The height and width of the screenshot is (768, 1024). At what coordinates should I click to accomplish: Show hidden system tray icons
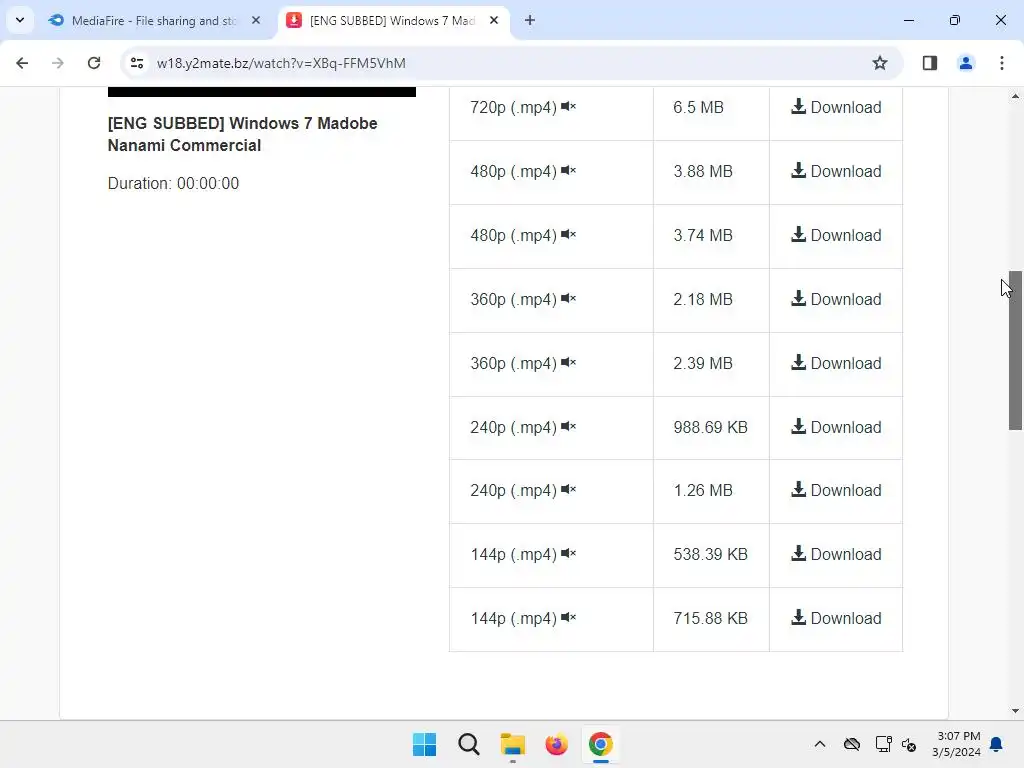click(x=820, y=744)
